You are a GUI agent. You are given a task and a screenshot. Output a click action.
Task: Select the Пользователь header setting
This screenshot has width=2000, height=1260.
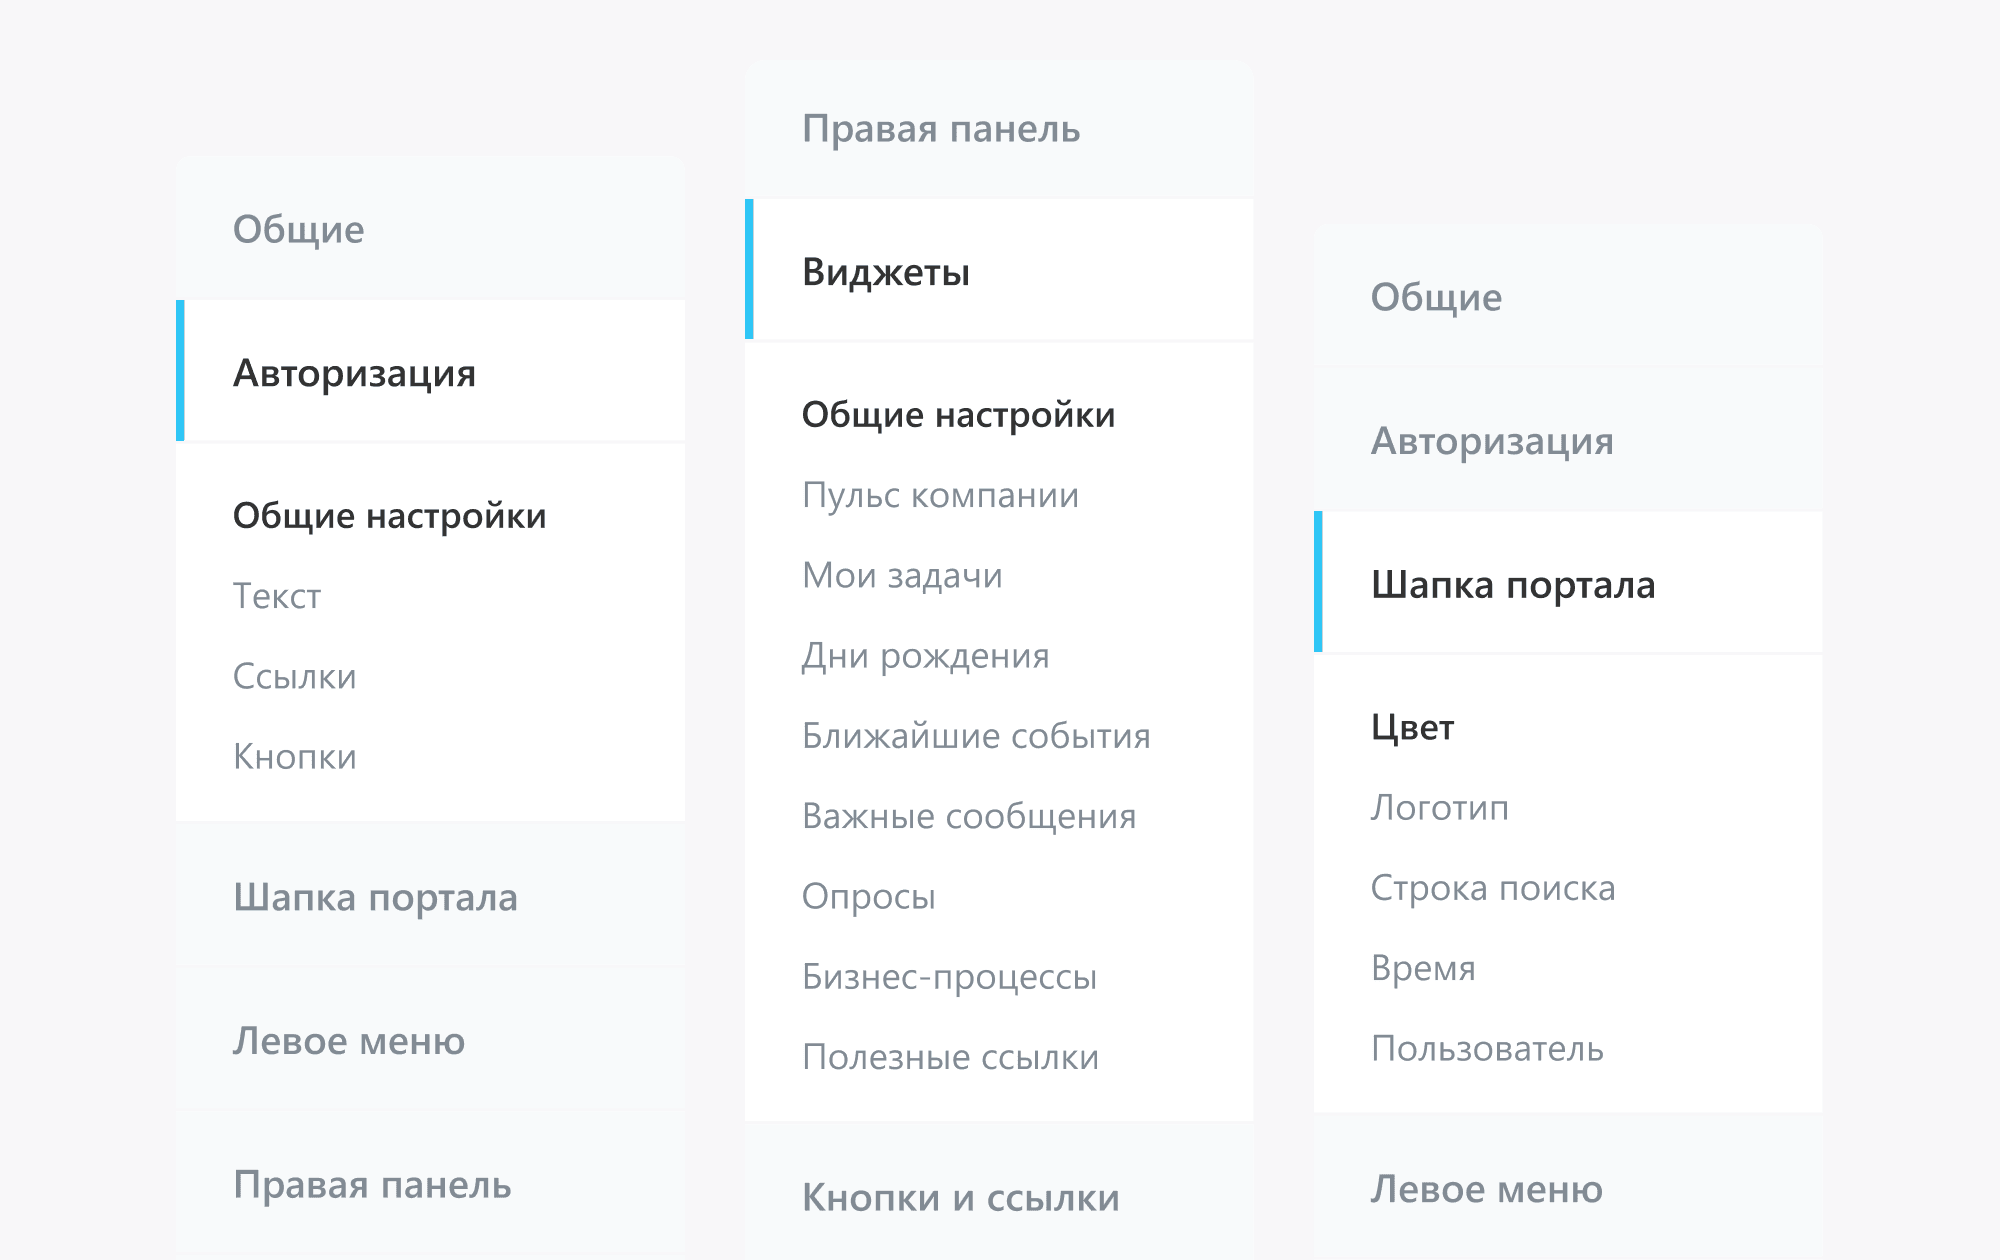1487,1048
